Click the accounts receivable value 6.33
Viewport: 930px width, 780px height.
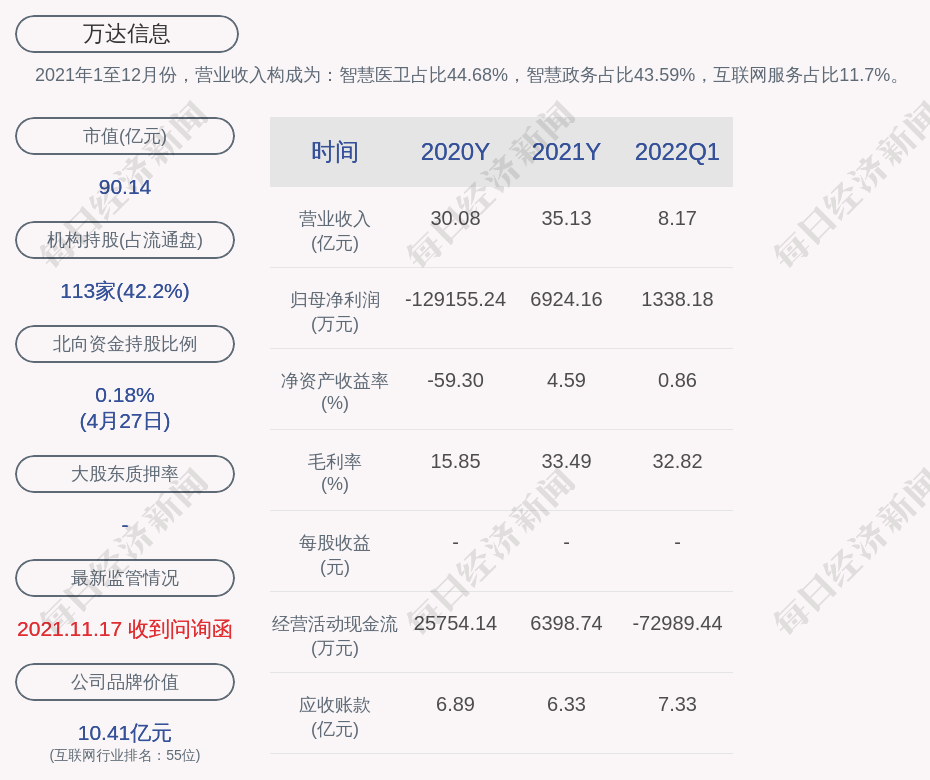(566, 704)
